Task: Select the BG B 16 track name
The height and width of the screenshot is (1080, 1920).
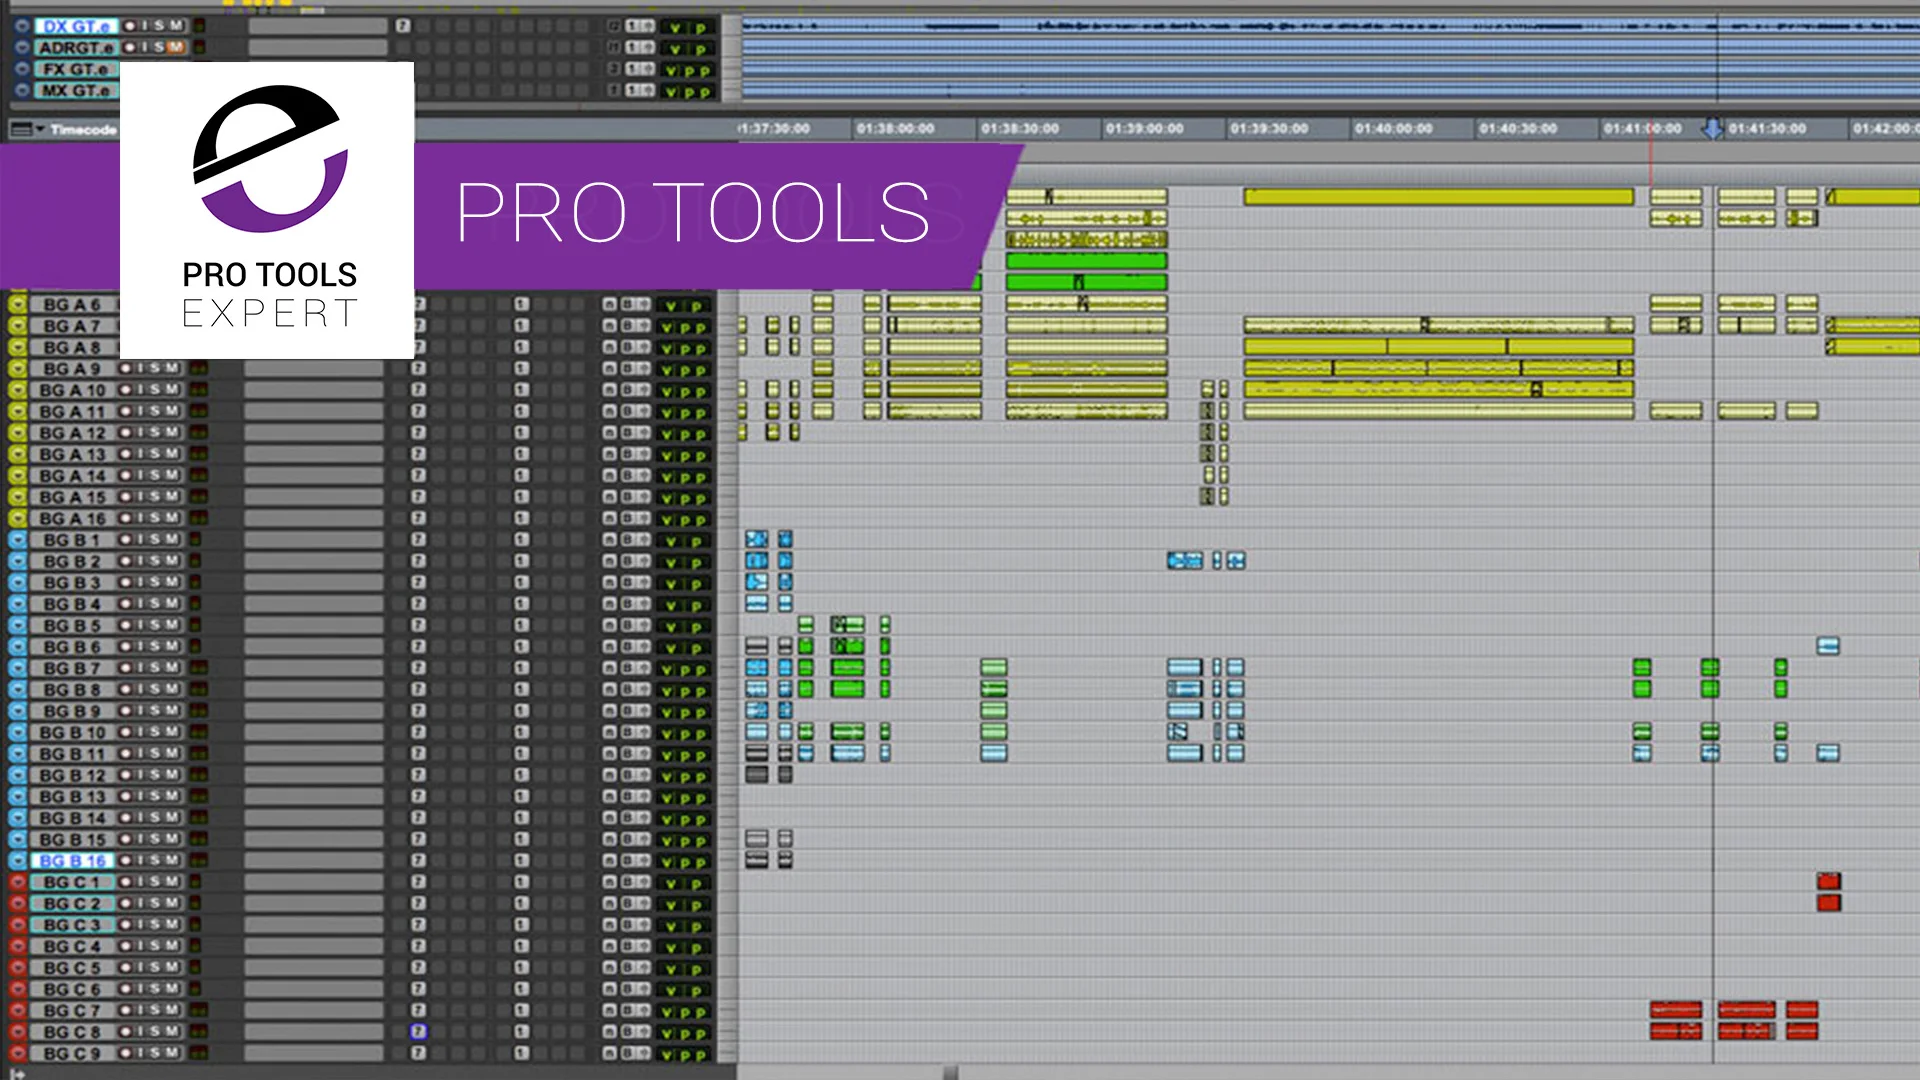Action: [x=70, y=859]
